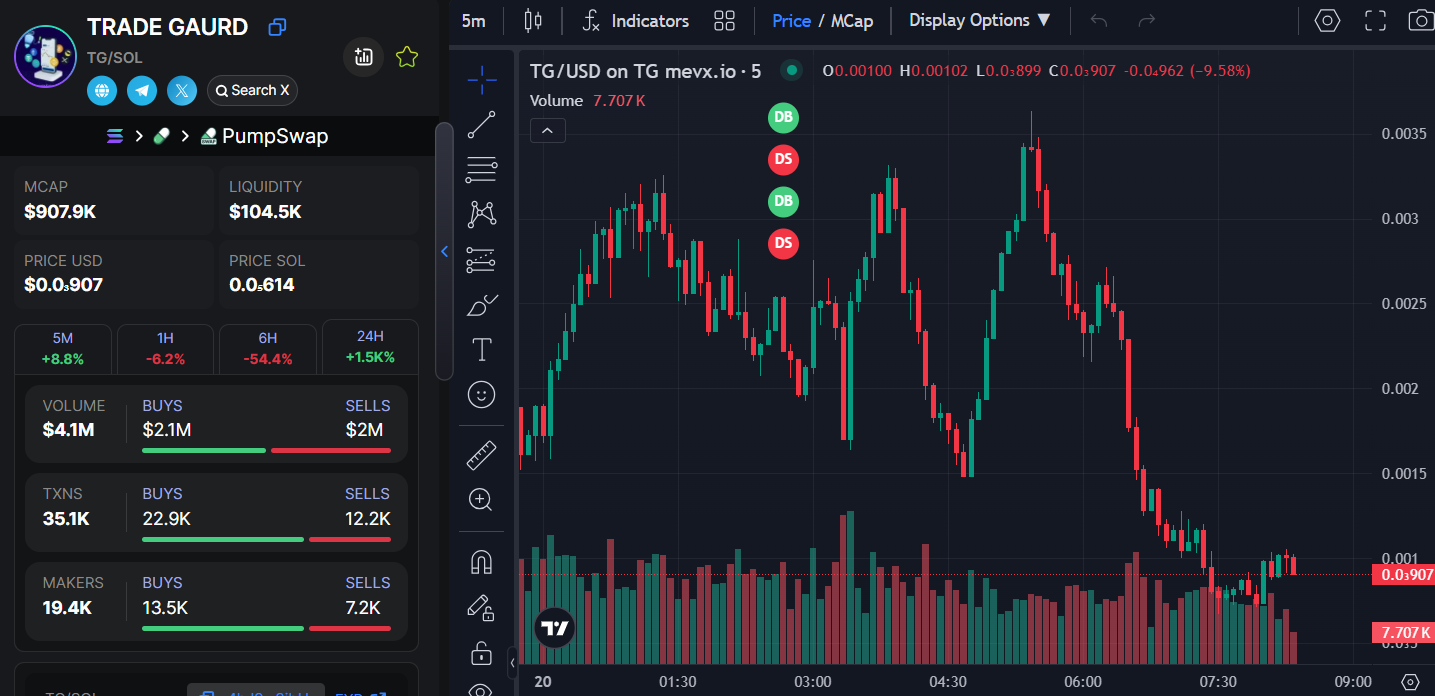Image resolution: width=1435 pixels, height=696 pixels.
Task: Toggle lock all drawing tools
Action: (481, 654)
